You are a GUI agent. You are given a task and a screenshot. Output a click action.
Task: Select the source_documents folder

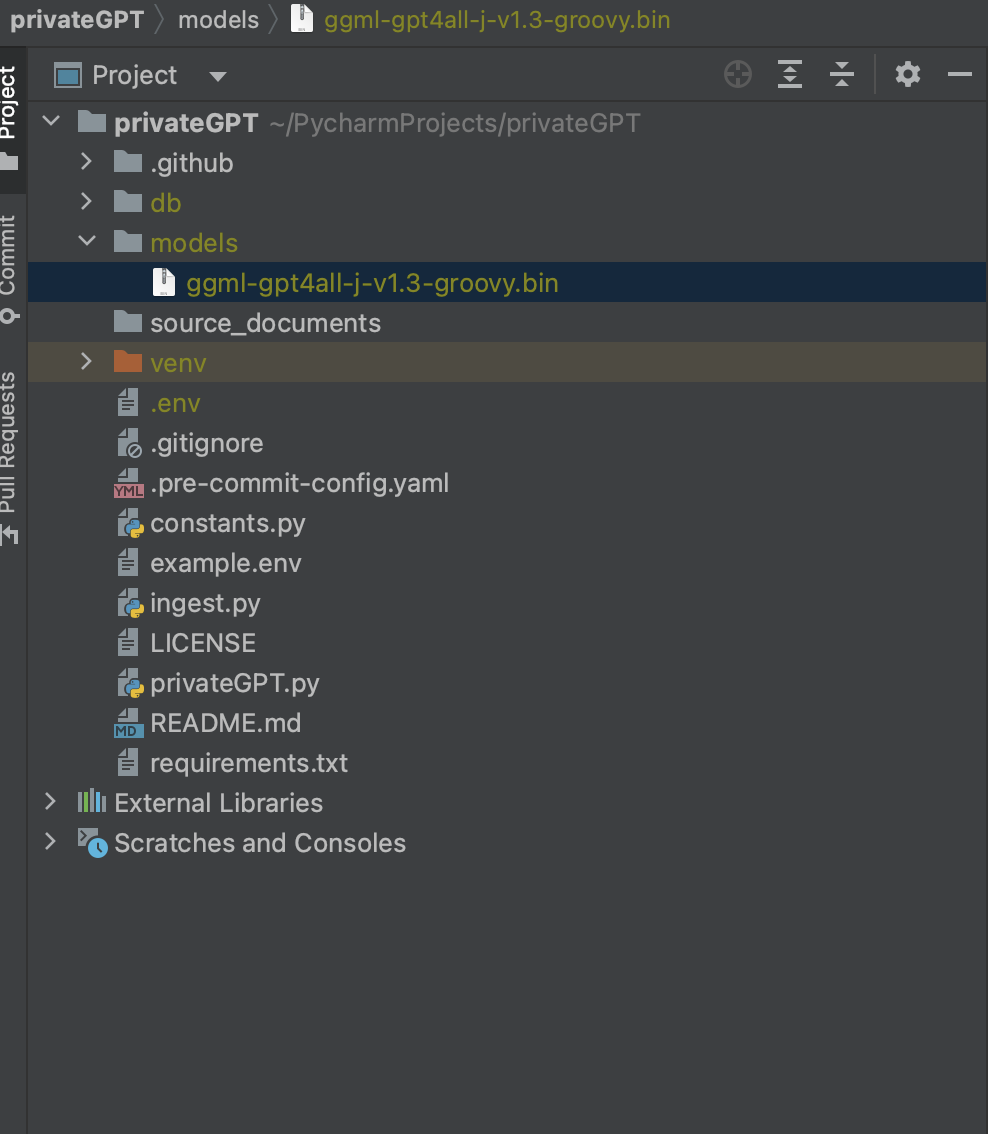[265, 323]
